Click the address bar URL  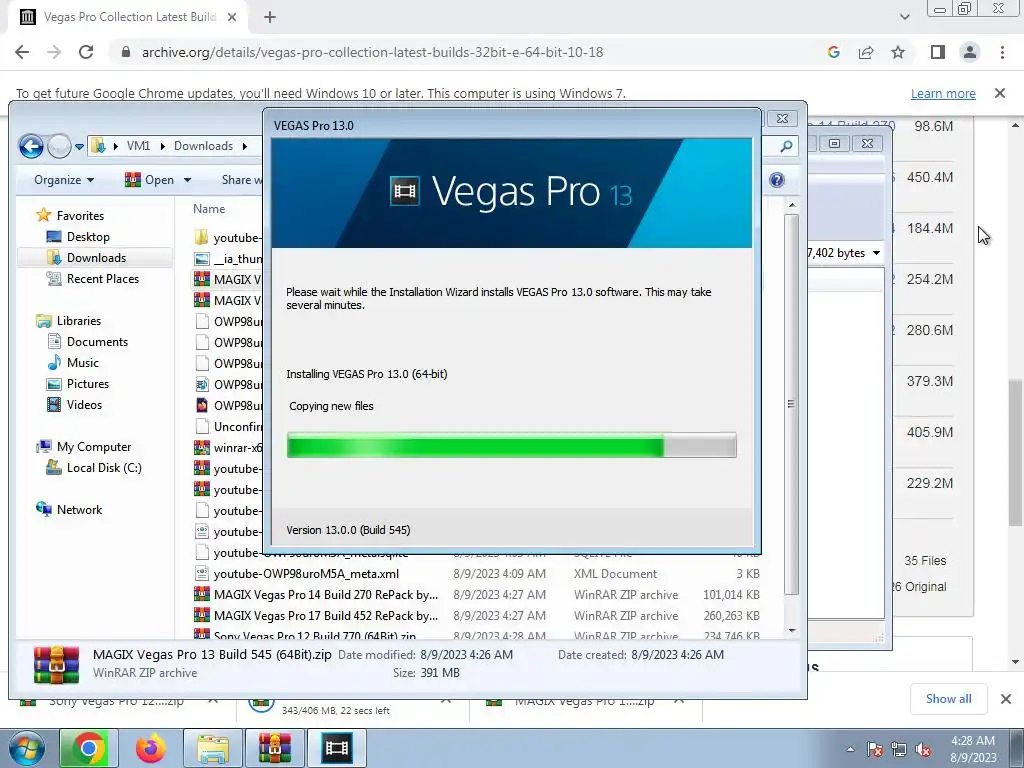372,52
